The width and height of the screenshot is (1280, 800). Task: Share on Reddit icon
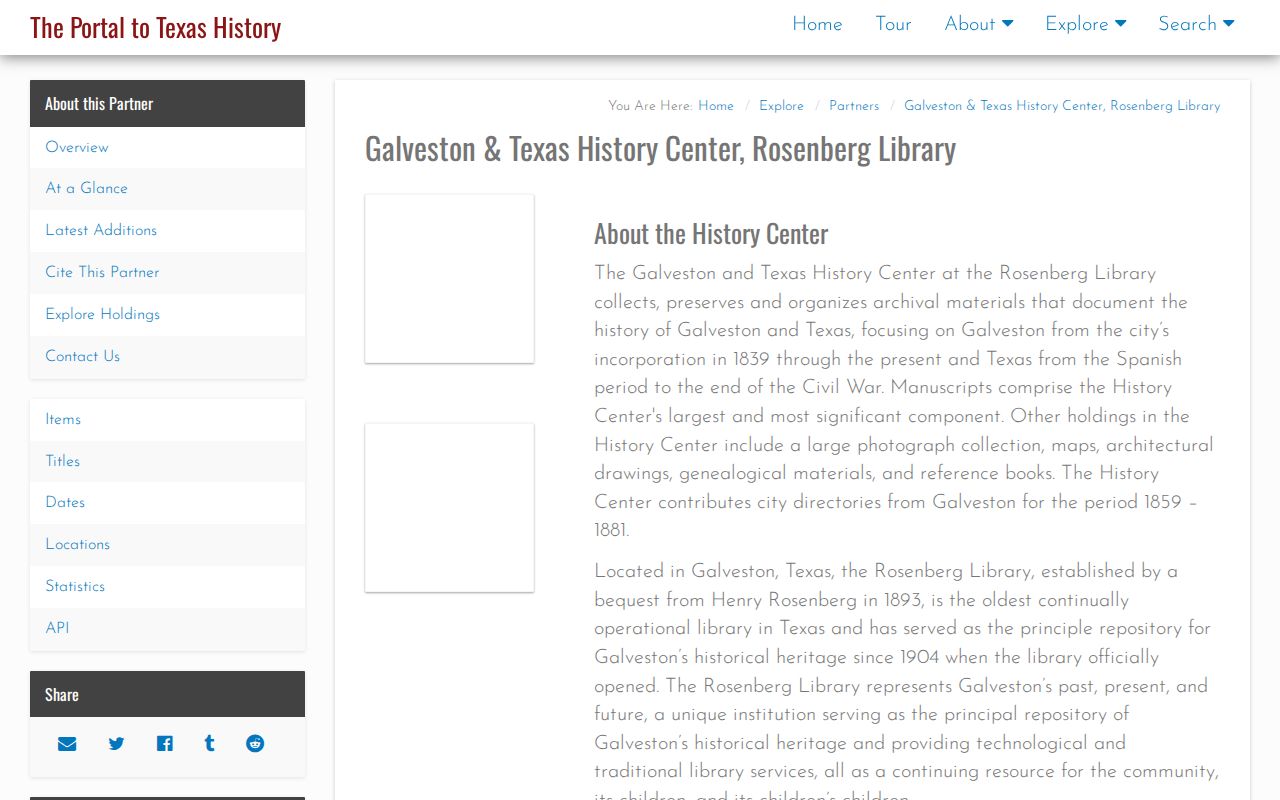pos(255,744)
